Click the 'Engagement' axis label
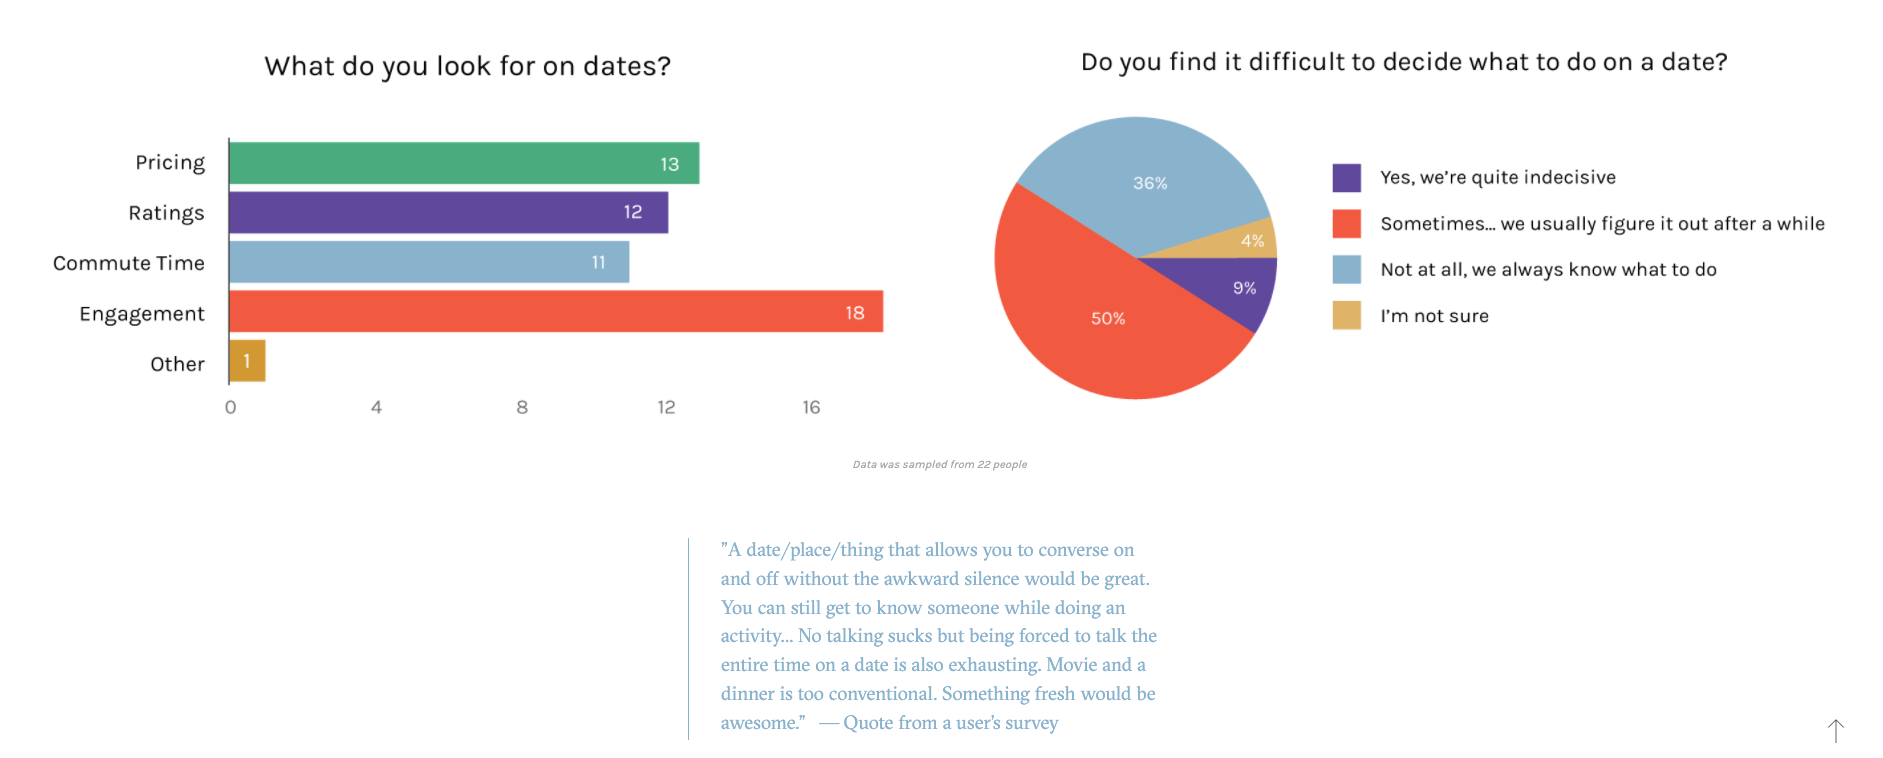Image resolution: width=1883 pixels, height=758 pixels. (x=142, y=314)
